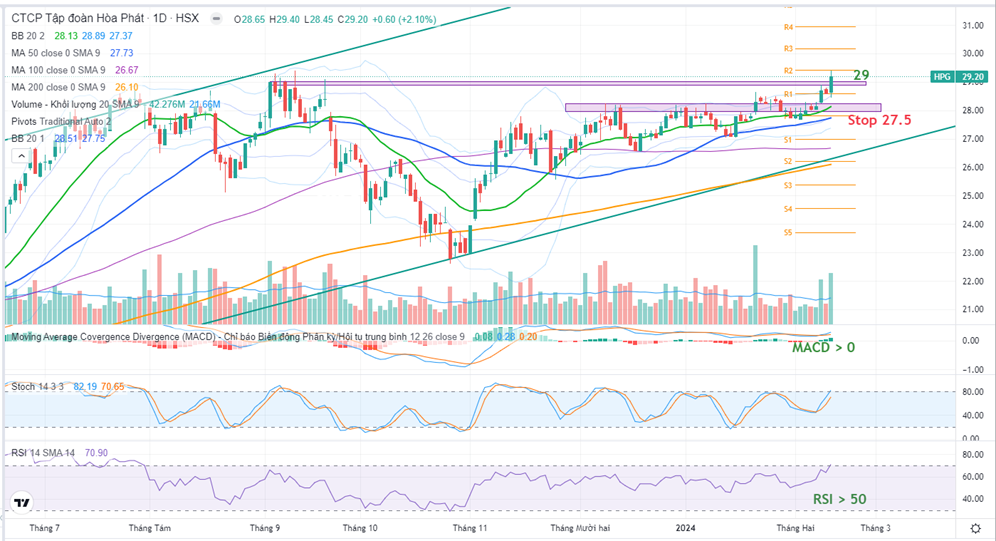Select the RSI 14 SMA 14 legend
This screenshot has height=541, width=996.
point(43,453)
